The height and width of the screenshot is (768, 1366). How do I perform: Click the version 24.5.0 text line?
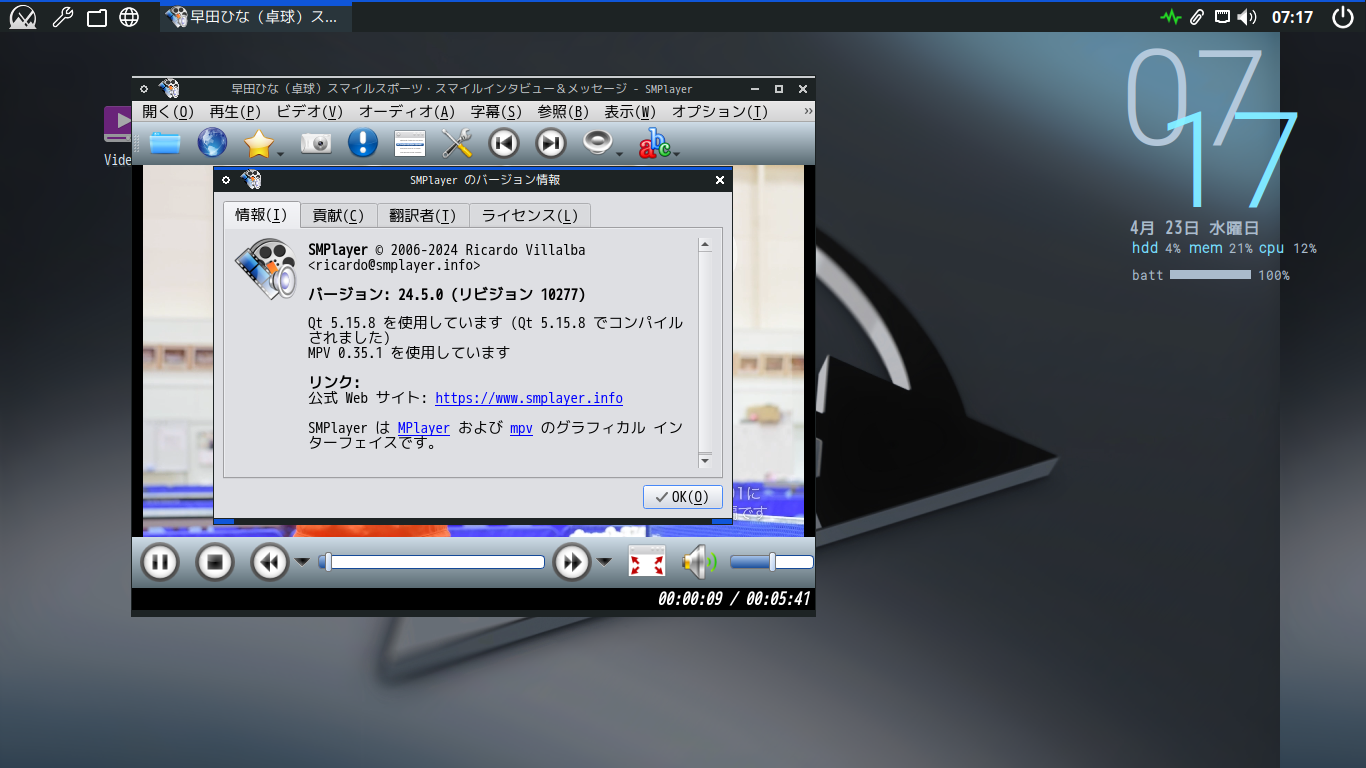(447, 294)
